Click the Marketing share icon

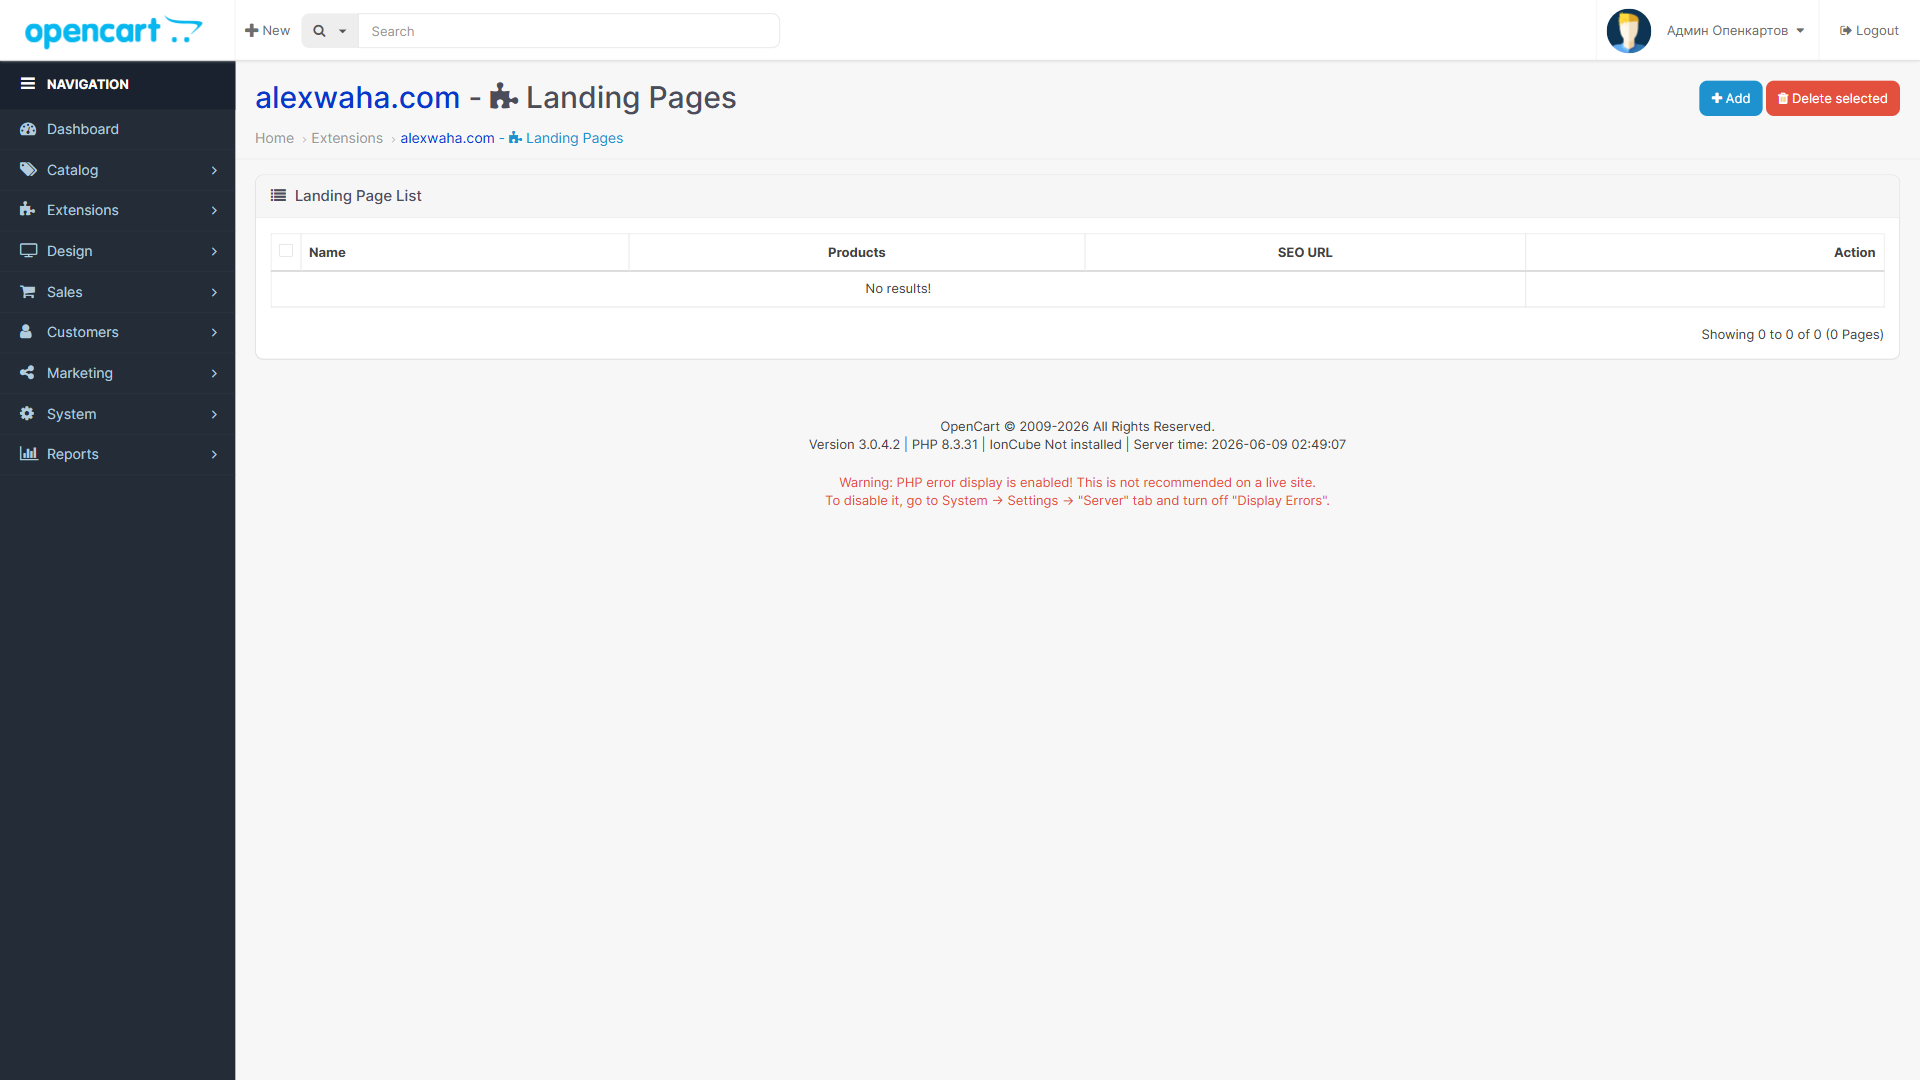[x=28, y=373]
